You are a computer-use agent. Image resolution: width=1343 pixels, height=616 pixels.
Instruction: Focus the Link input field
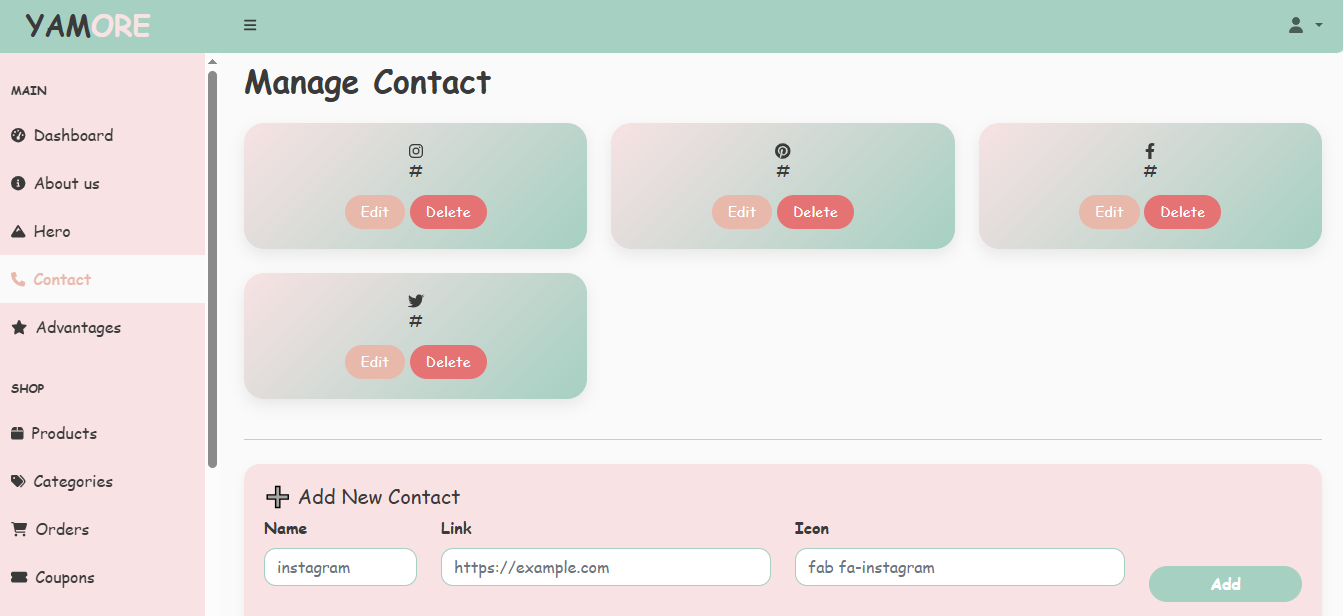click(605, 567)
